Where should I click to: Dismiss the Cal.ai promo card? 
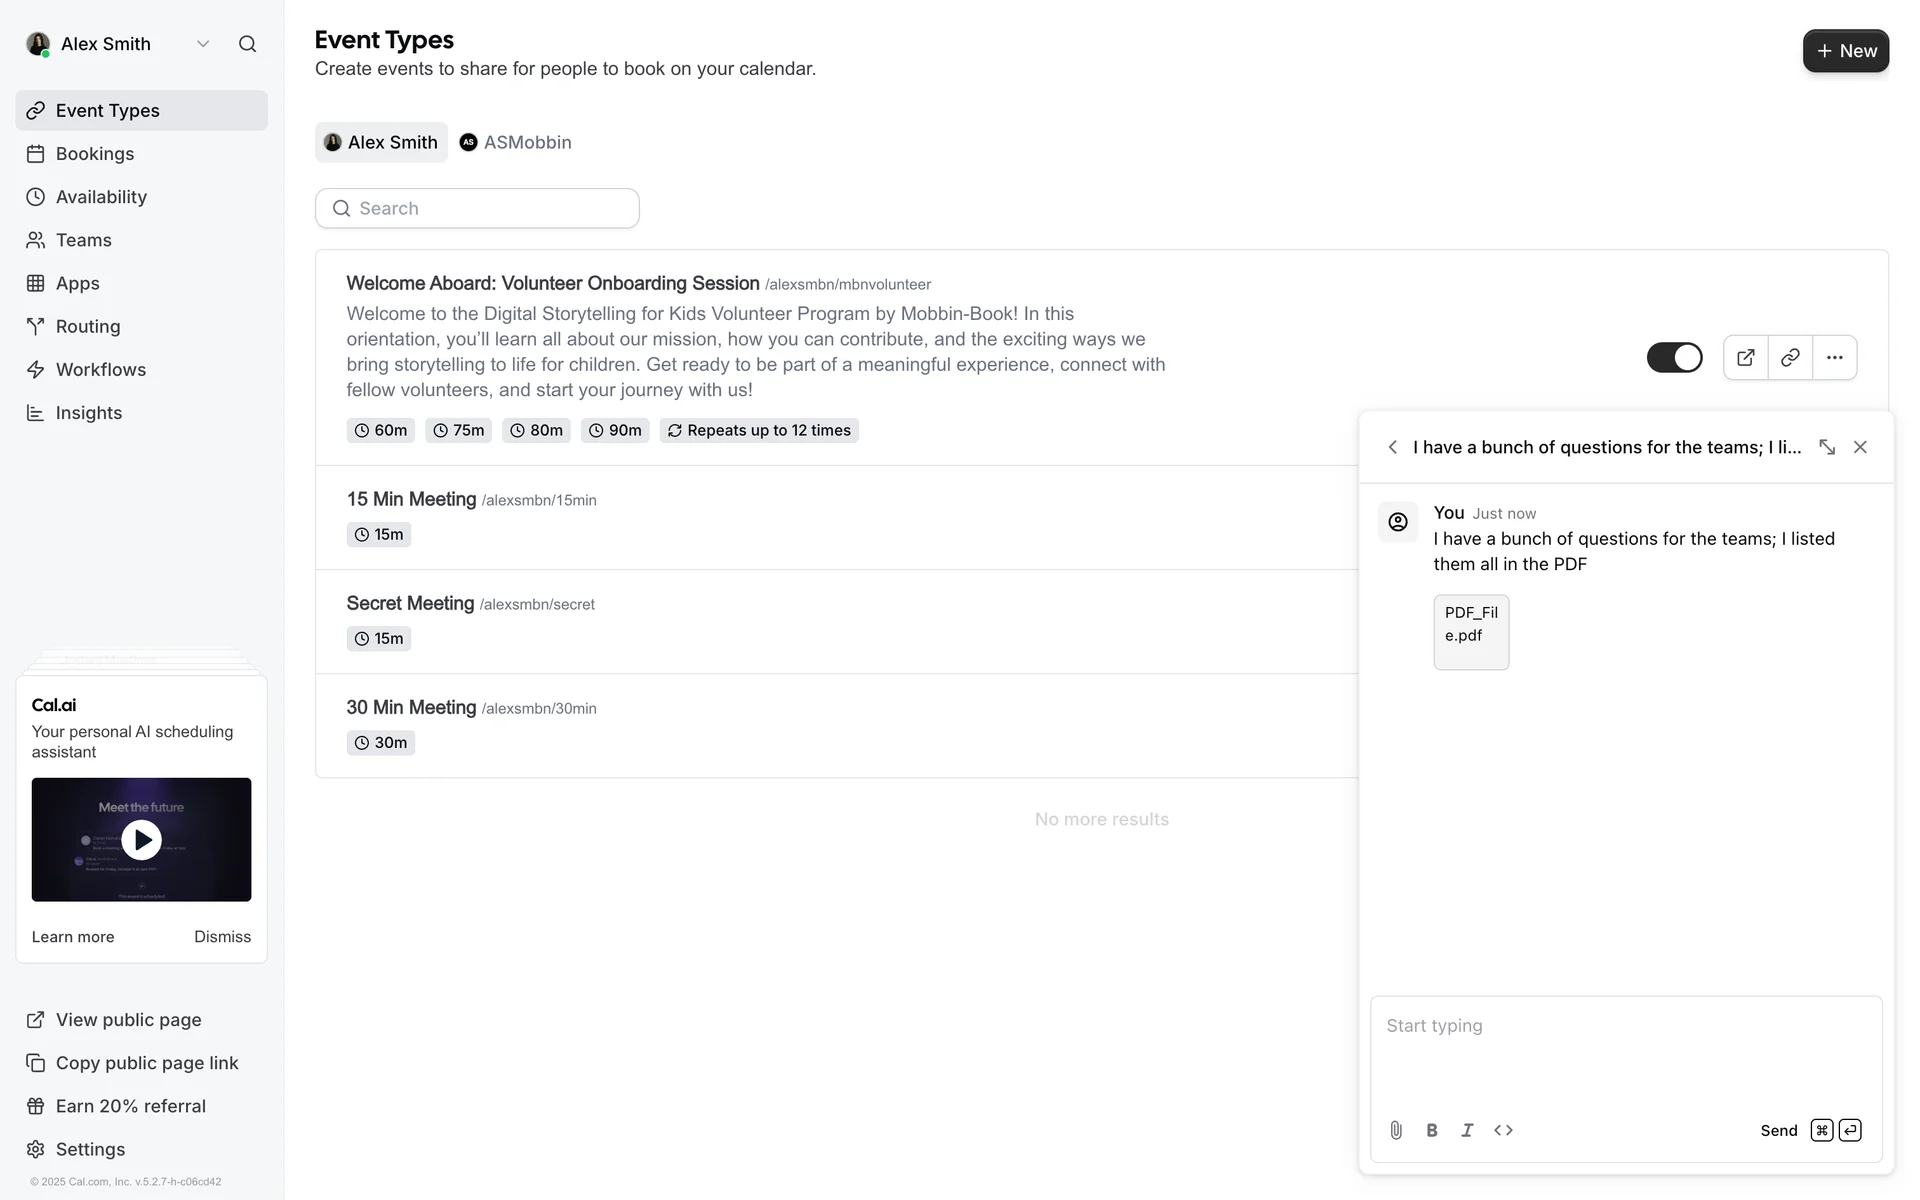coord(222,937)
